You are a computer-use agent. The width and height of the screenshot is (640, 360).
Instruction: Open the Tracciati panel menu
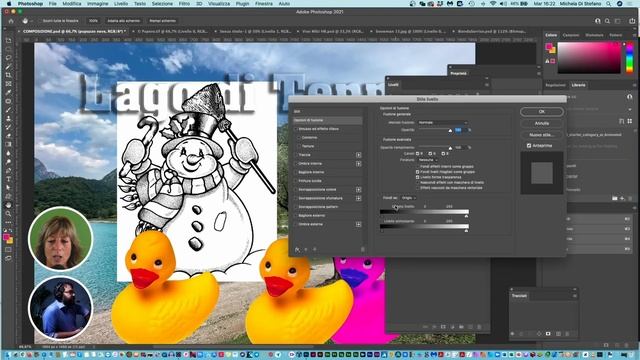point(574,296)
